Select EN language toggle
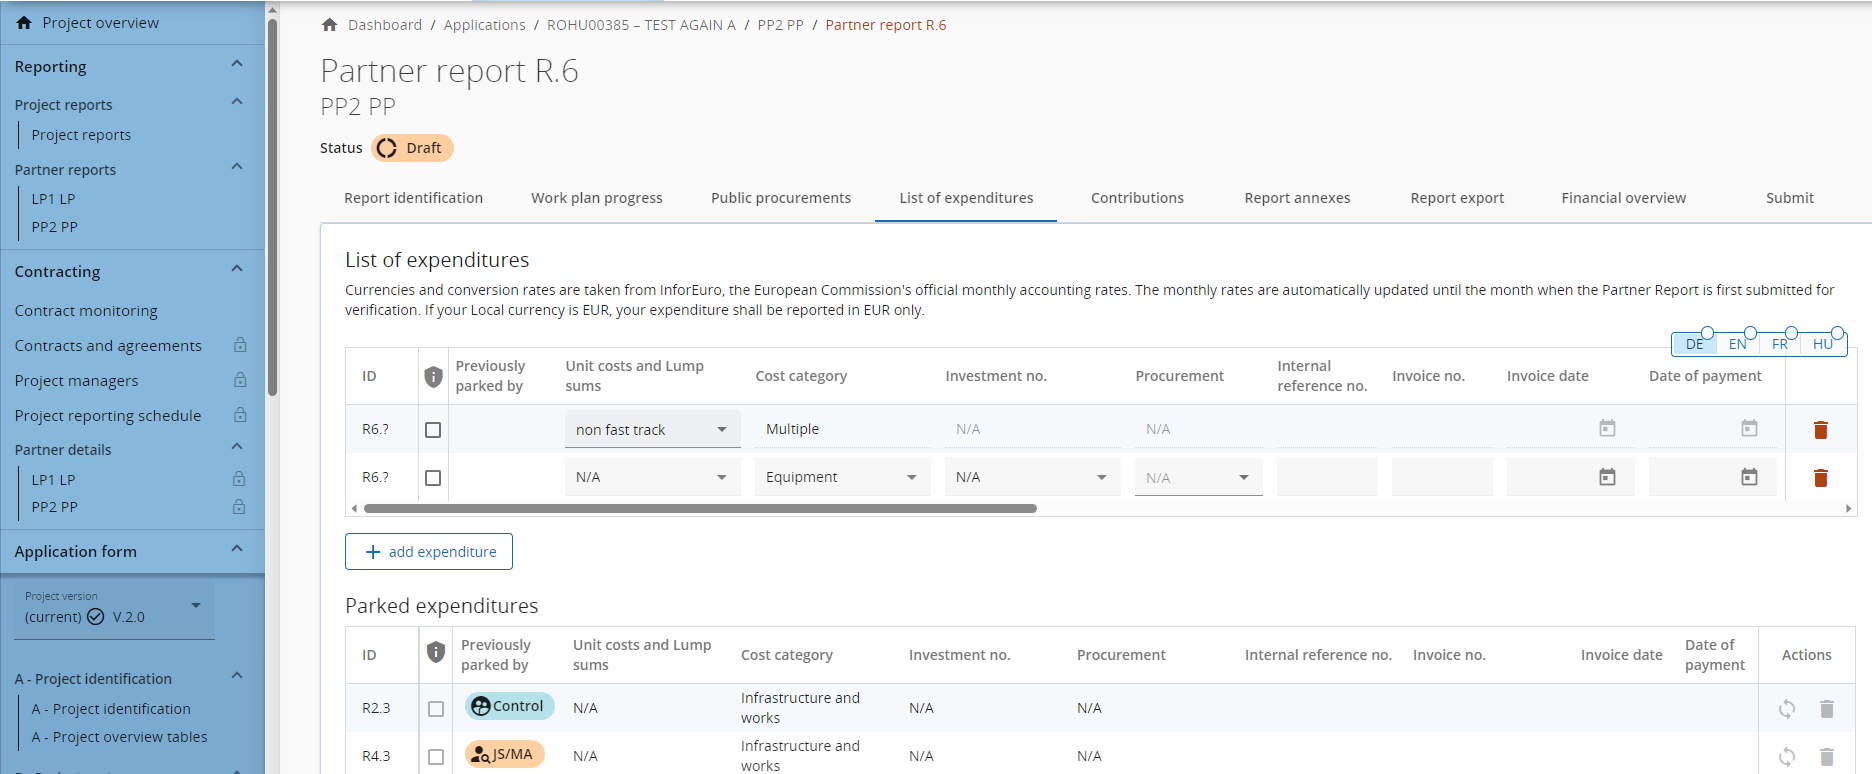1872x774 pixels. [1737, 344]
